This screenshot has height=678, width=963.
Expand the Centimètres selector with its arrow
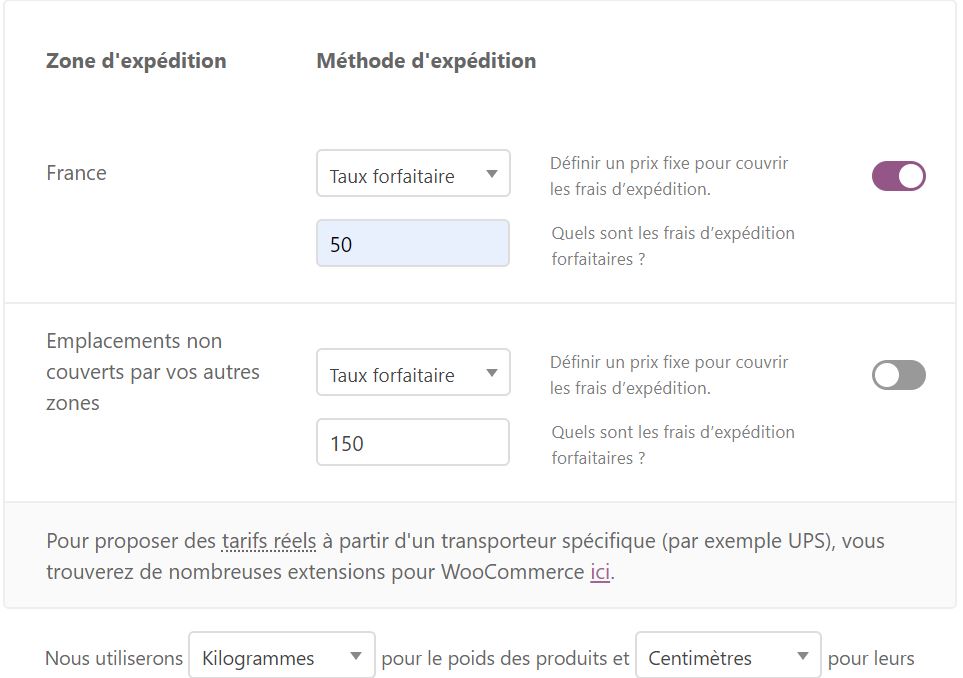803,657
